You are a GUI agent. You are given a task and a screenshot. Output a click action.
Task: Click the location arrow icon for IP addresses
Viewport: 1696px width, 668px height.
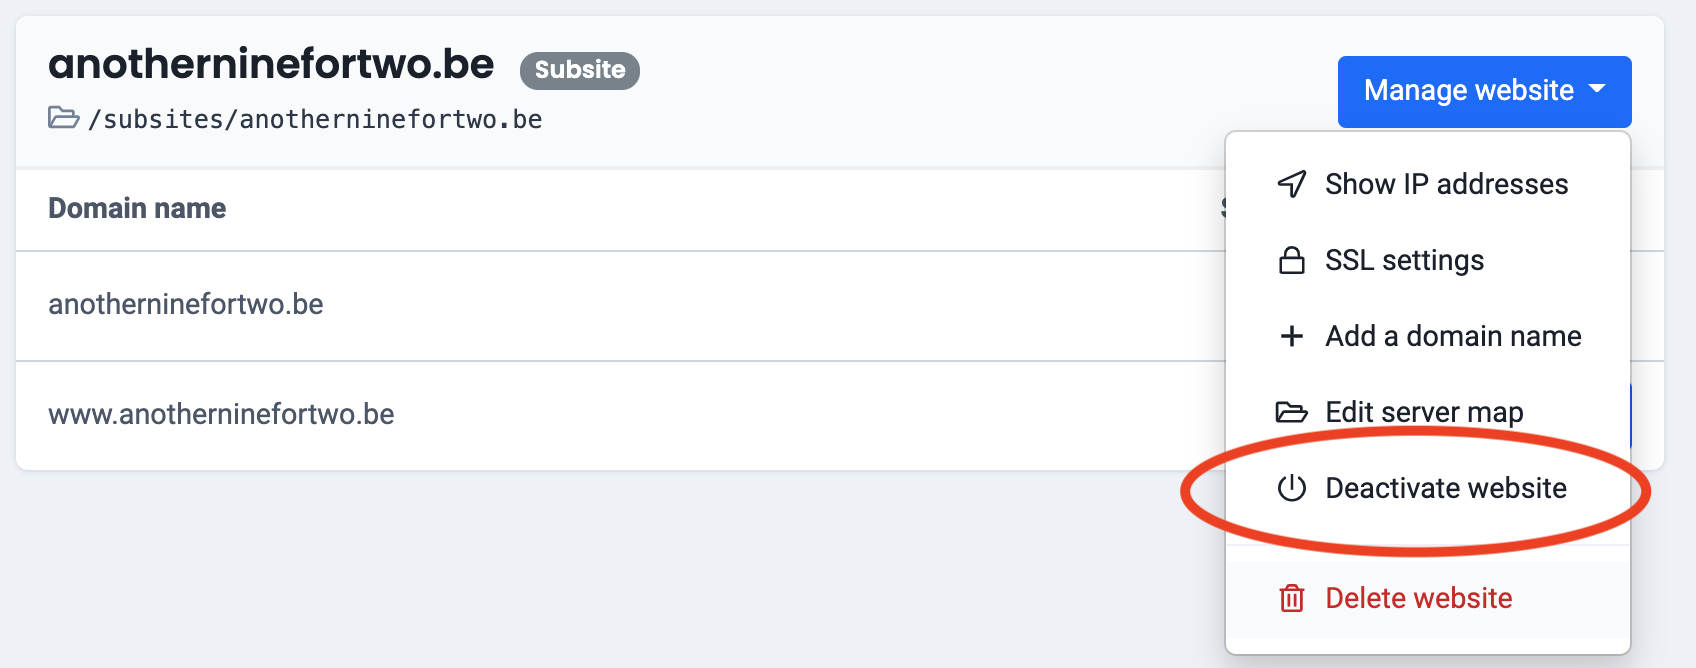pyautogui.click(x=1292, y=184)
